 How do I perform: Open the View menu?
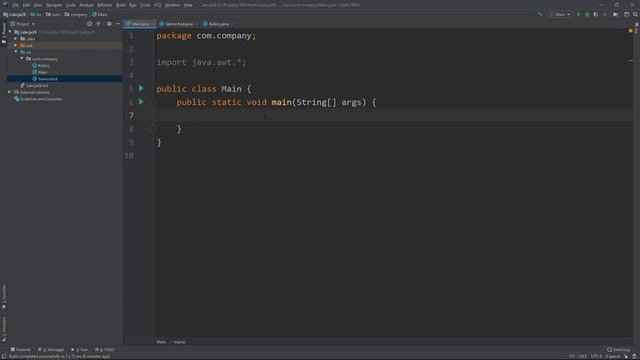coord(38,5)
